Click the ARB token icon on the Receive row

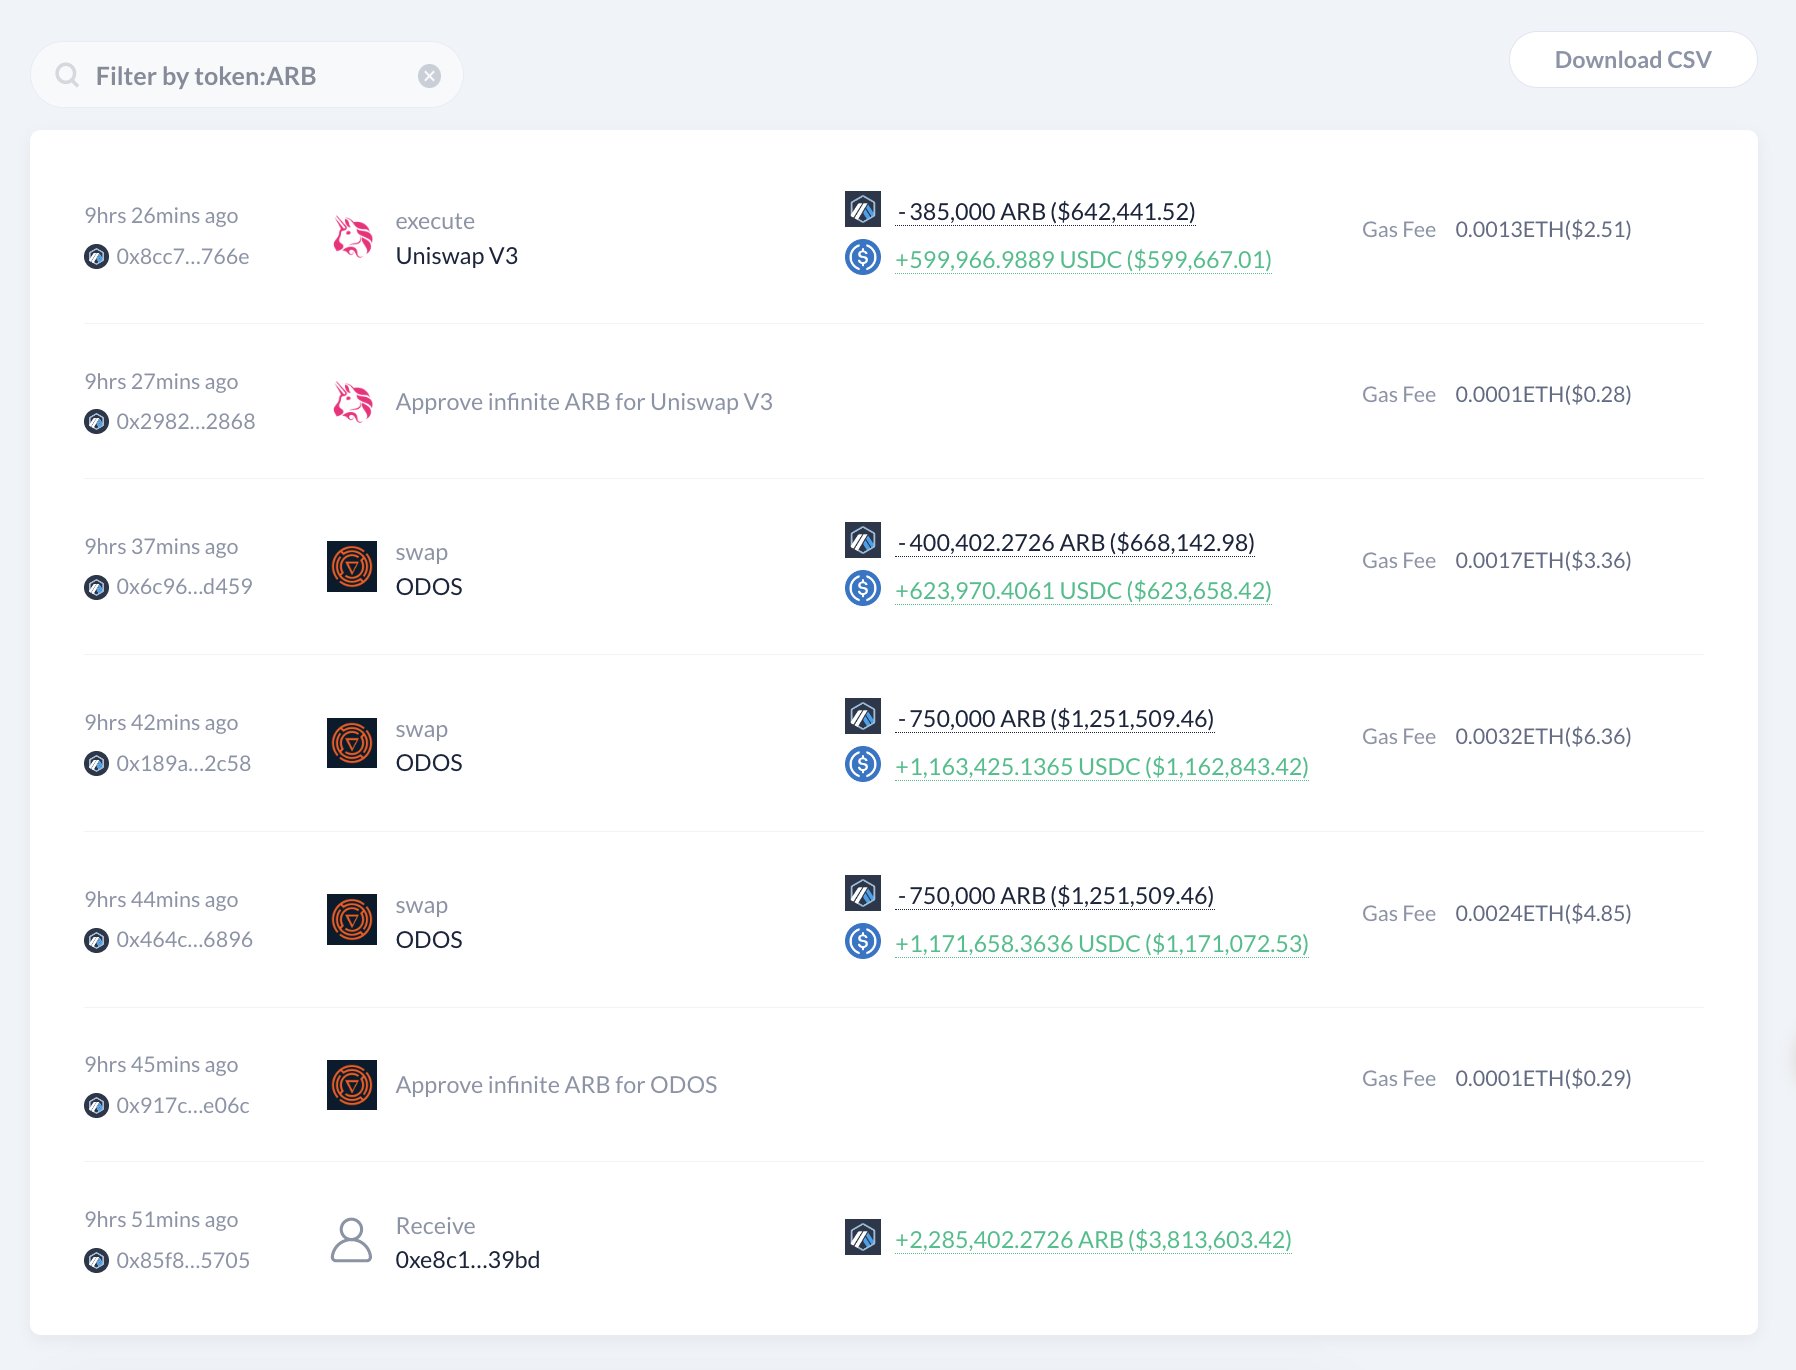862,1239
